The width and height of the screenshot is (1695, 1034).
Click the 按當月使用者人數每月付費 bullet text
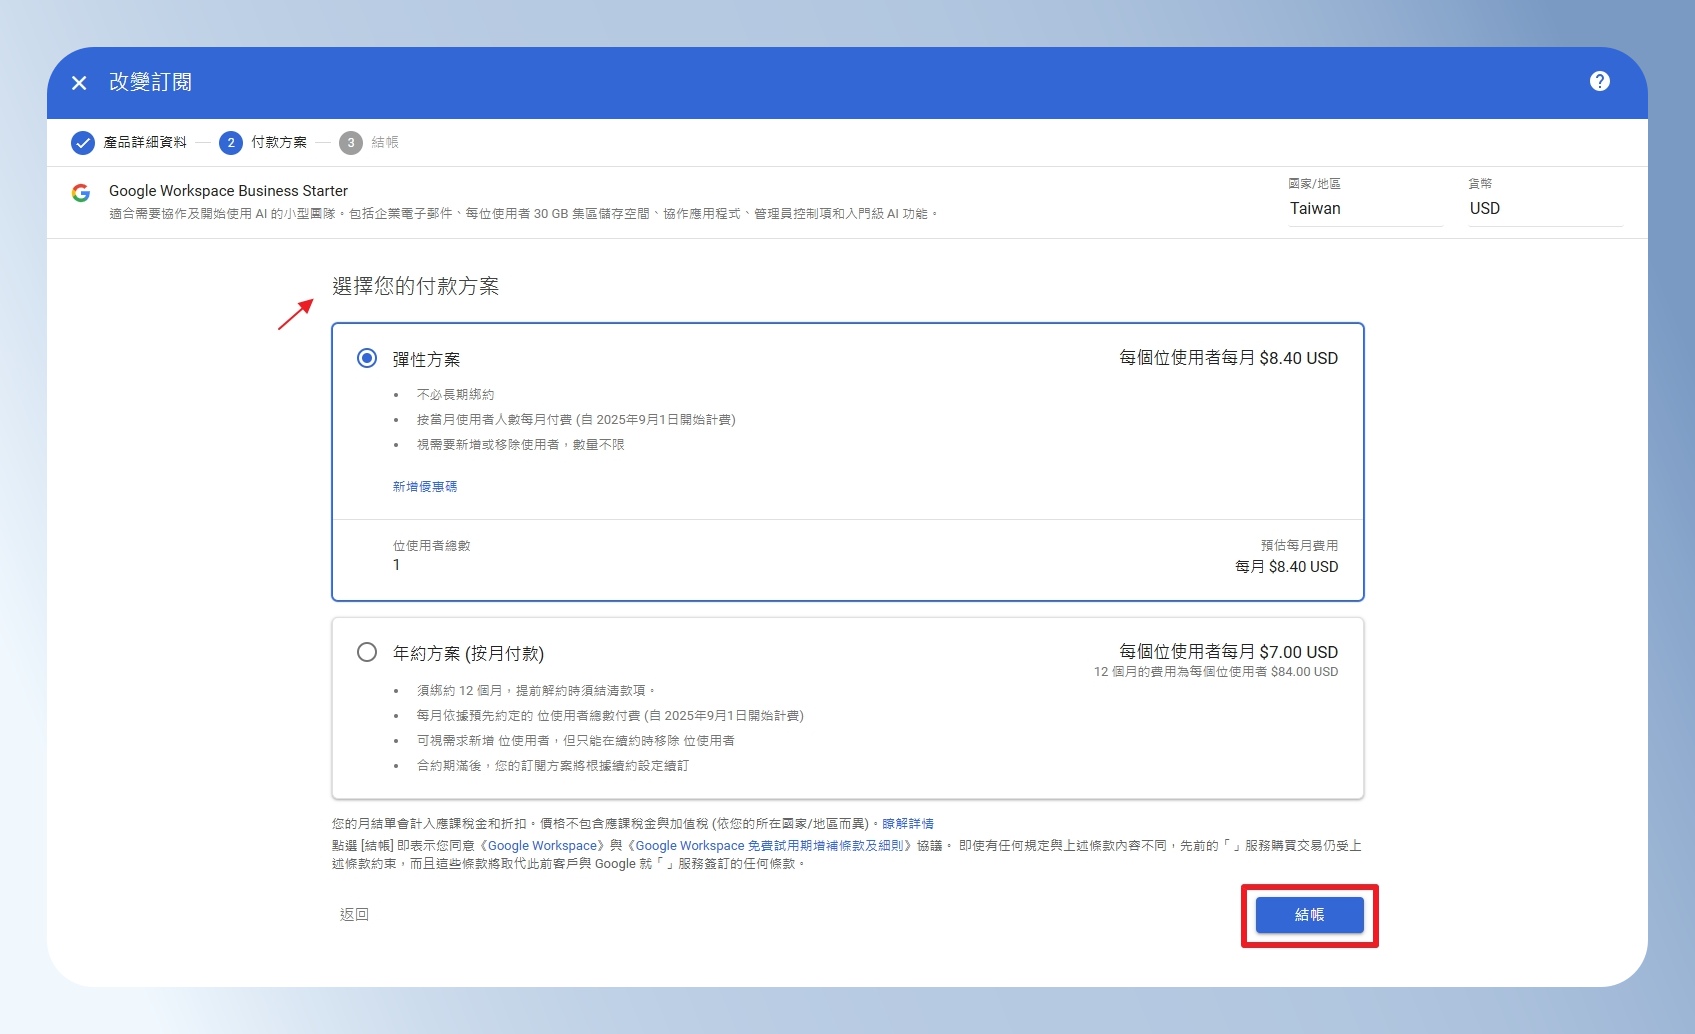[576, 420]
